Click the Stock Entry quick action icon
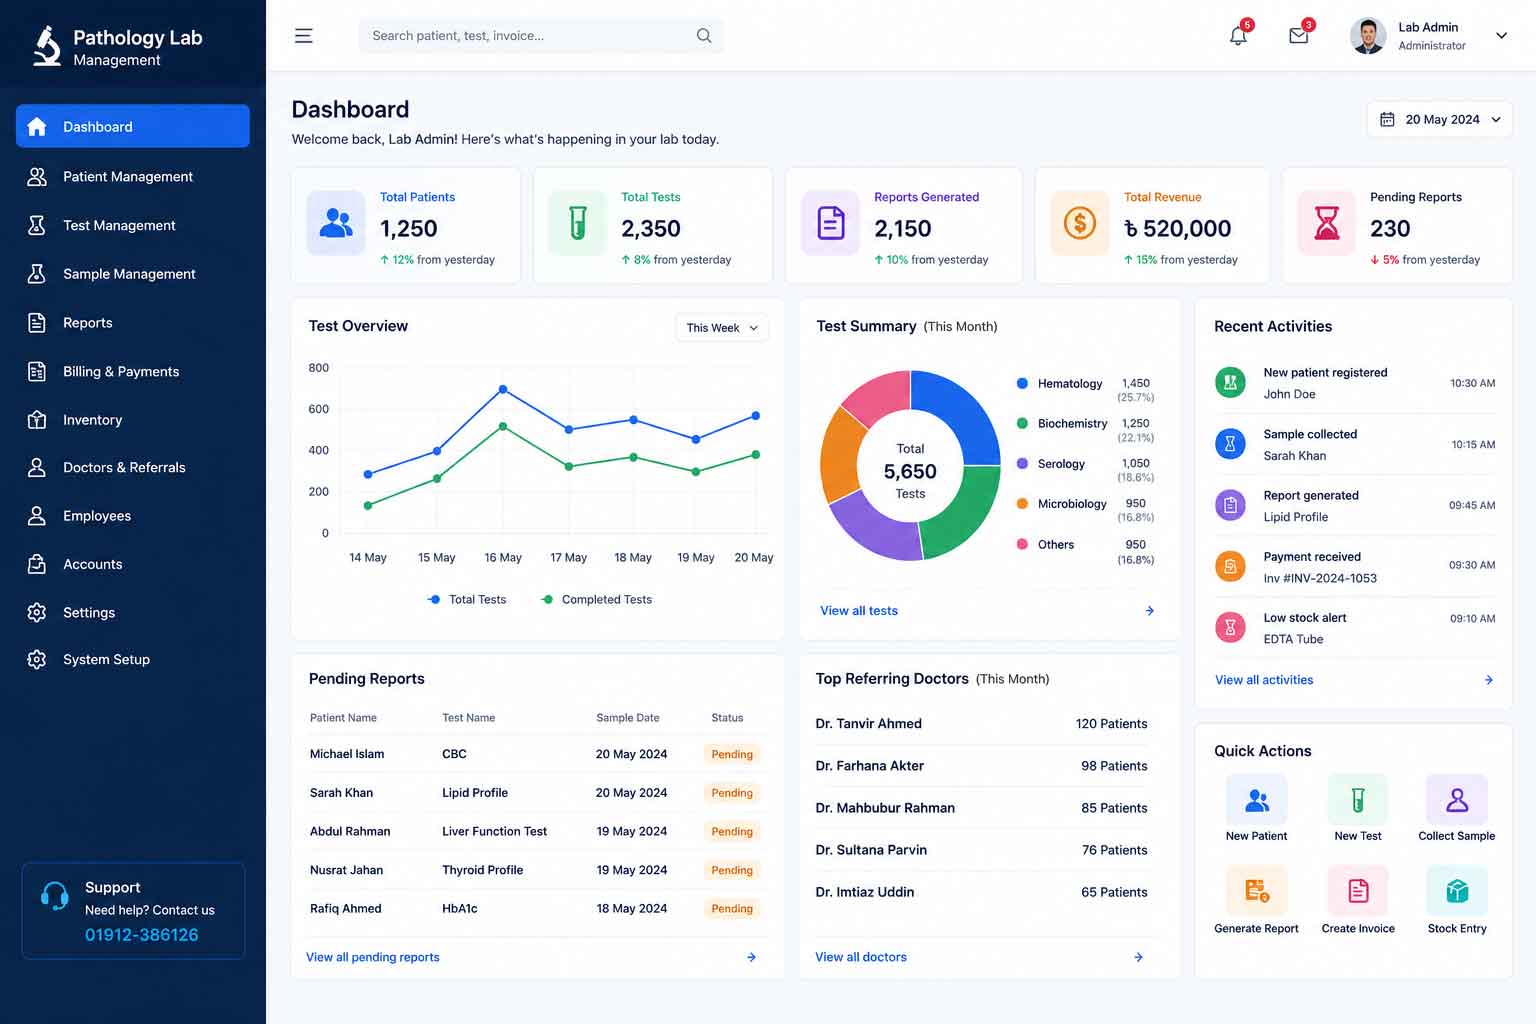 pos(1457,890)
